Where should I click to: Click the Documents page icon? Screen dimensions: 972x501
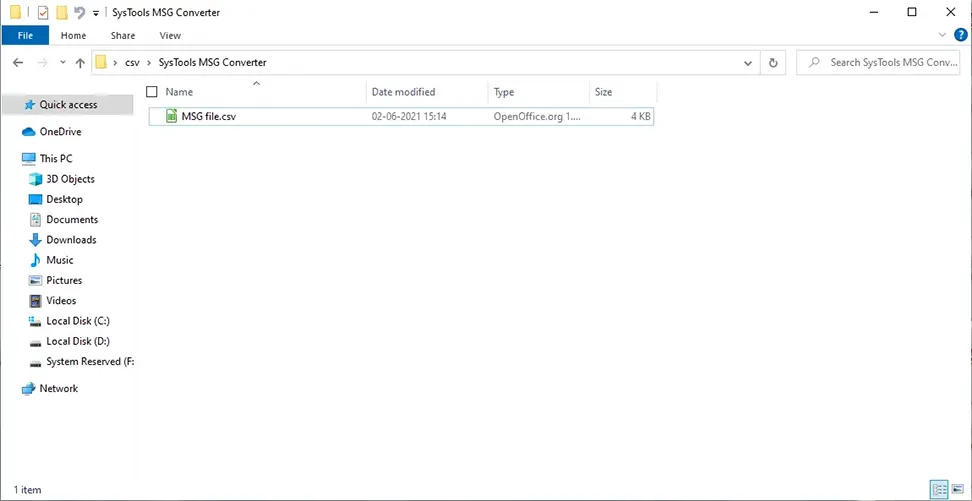point(35,219)
